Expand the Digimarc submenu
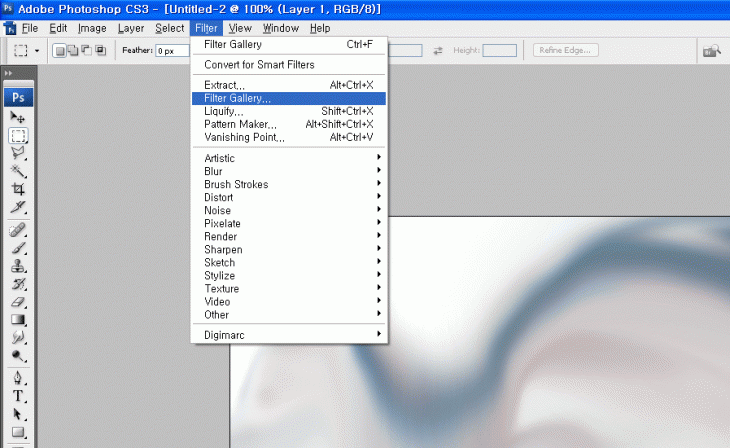The height and width of the screenshot is (448, 730). coord(289,335)
